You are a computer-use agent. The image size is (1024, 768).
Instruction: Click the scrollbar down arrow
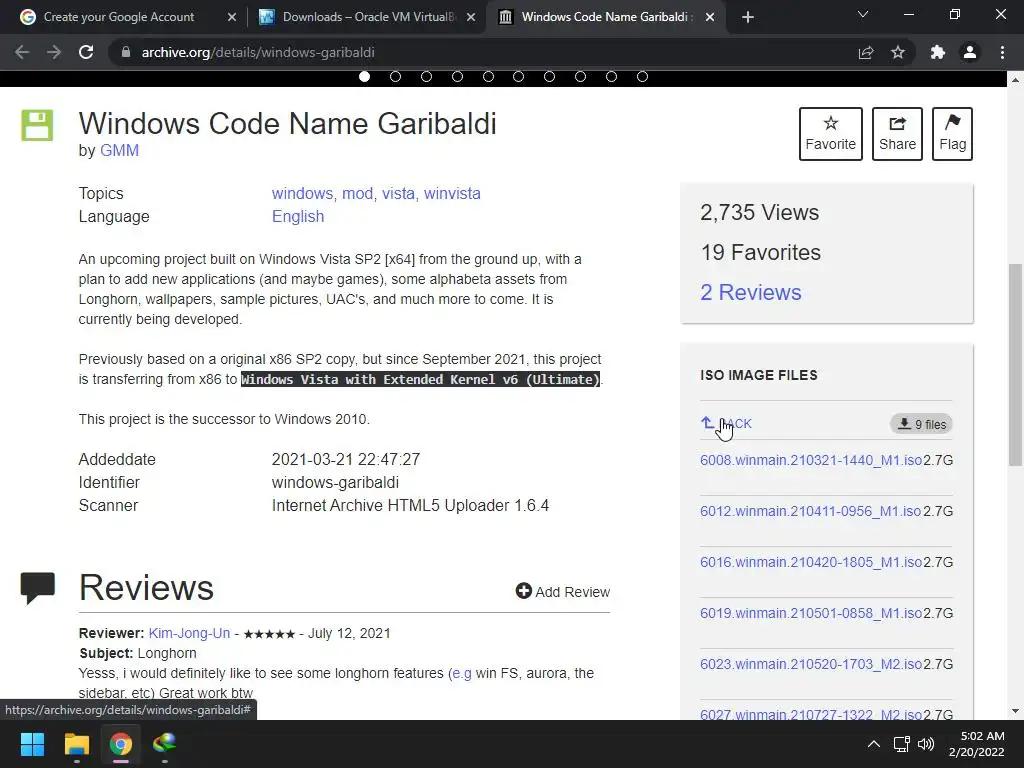pyautogui.click(x=1015, y=711)
